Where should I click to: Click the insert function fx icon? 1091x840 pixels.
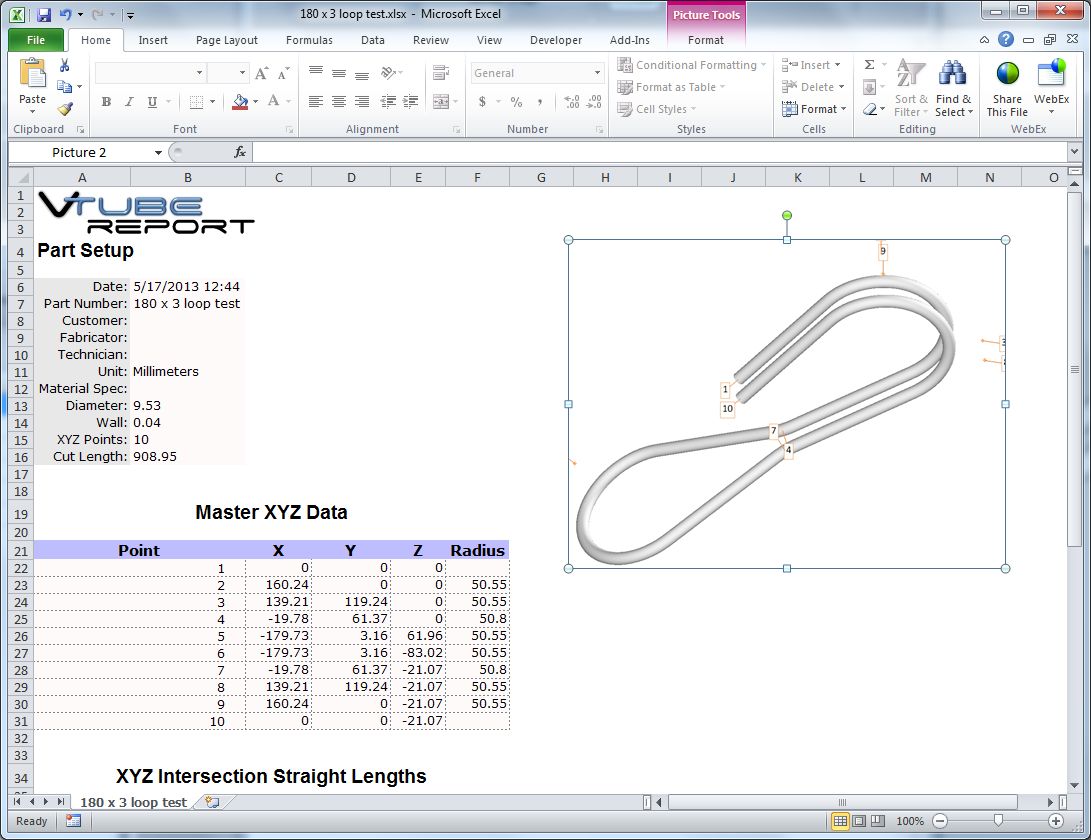pyautogui.click(x=240, y=152)
